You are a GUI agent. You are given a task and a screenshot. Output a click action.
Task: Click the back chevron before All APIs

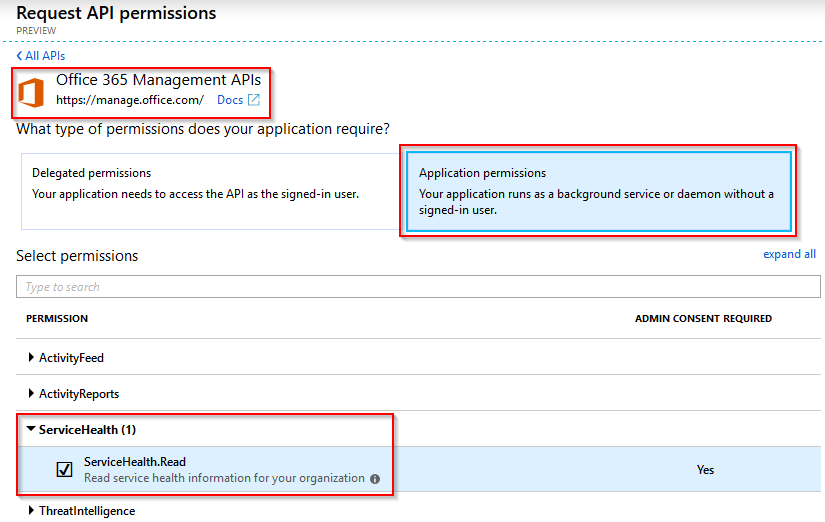tap(19, 56)
